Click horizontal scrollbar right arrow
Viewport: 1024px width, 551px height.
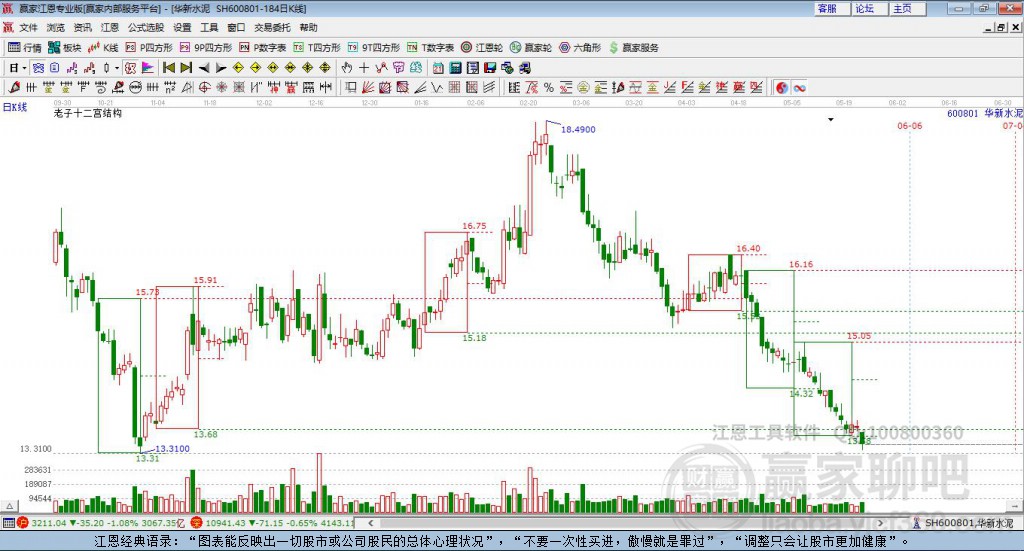(880, 523)
